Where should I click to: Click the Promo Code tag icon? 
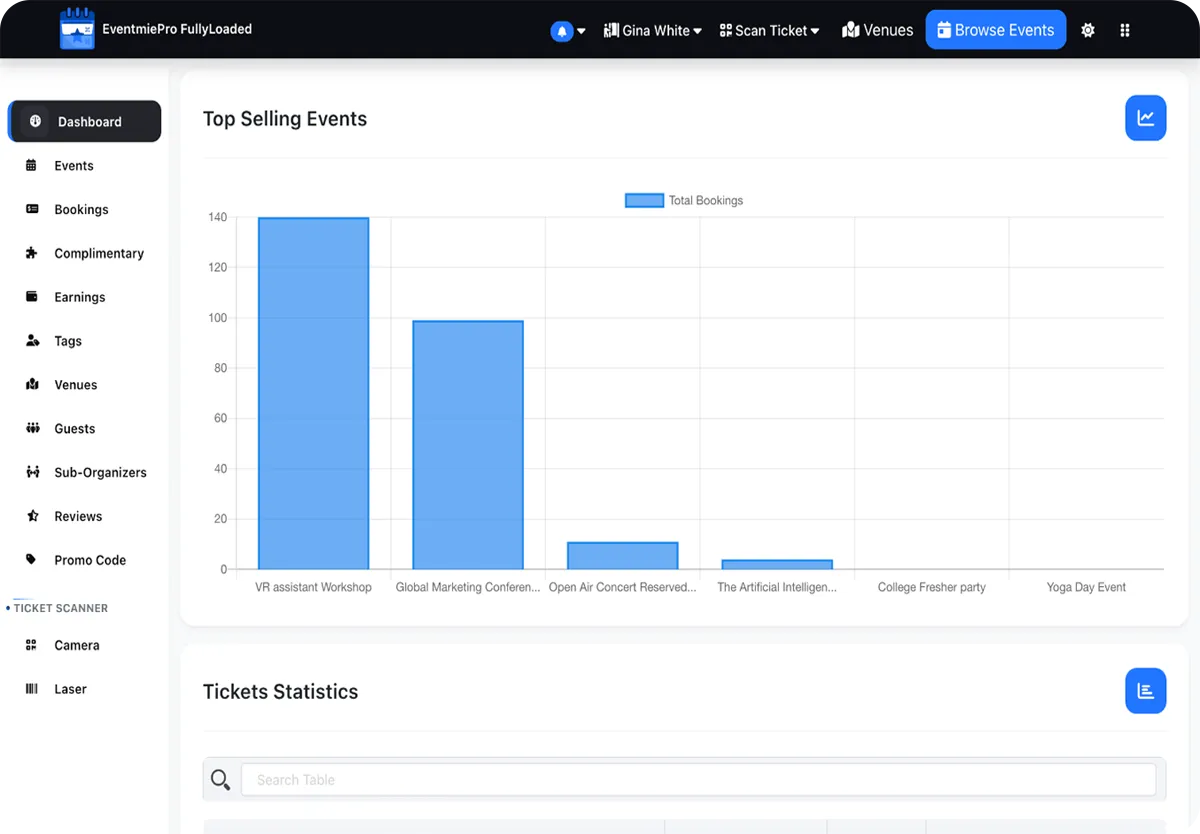[32, 560]
